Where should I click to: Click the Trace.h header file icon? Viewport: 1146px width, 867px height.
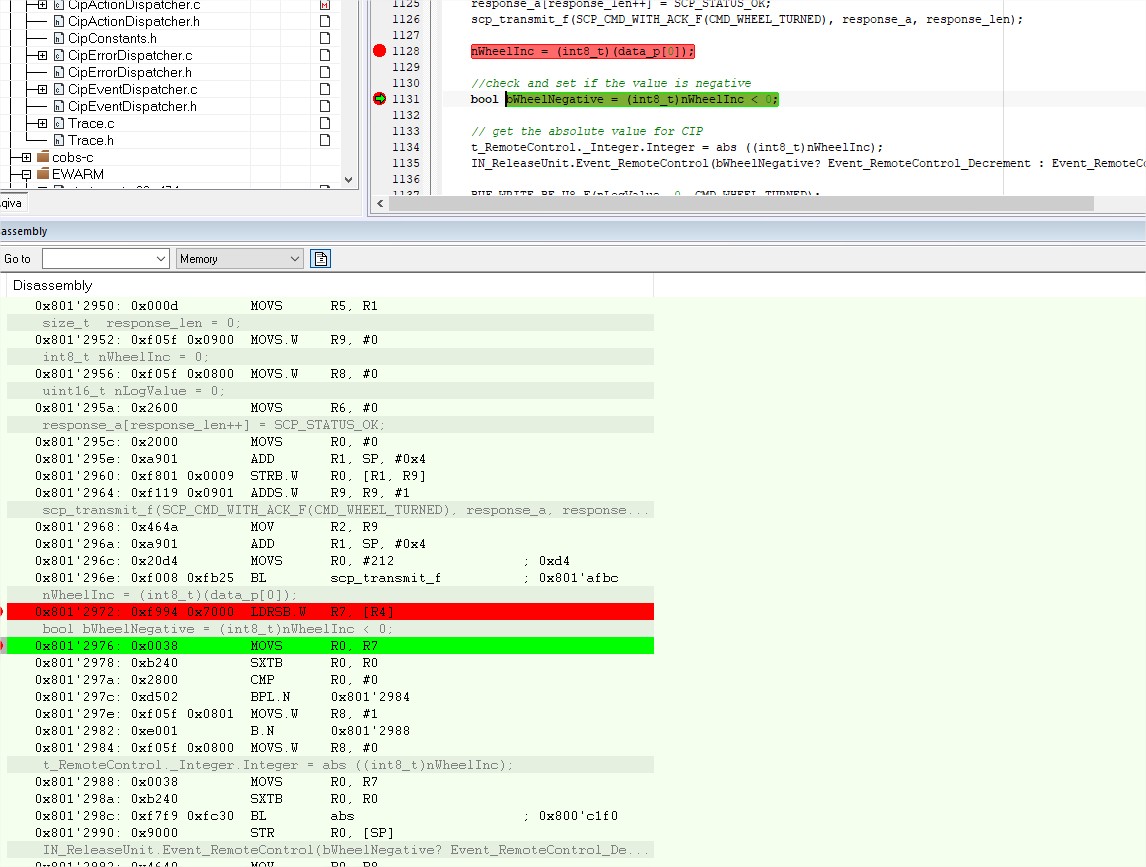click(x=59, y=140)
